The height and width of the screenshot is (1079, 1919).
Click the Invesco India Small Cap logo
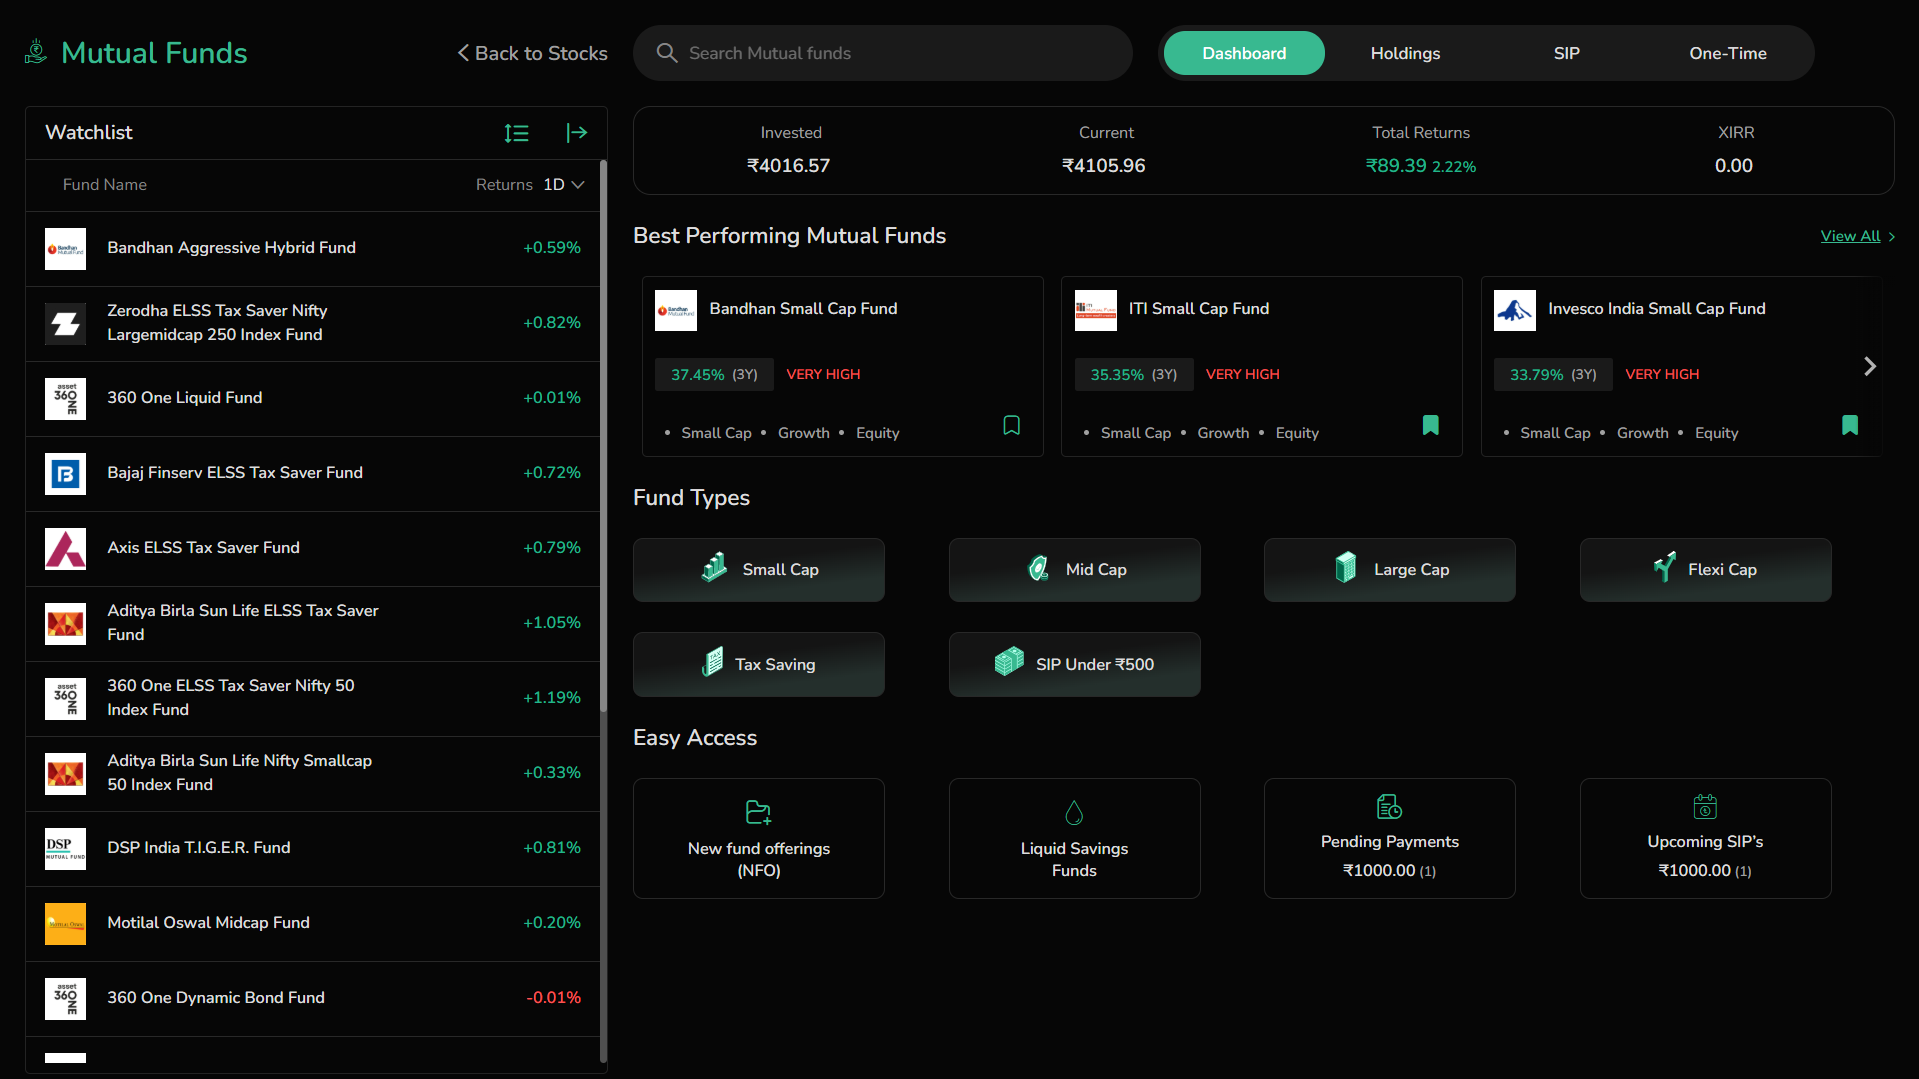coord(1515,310)
